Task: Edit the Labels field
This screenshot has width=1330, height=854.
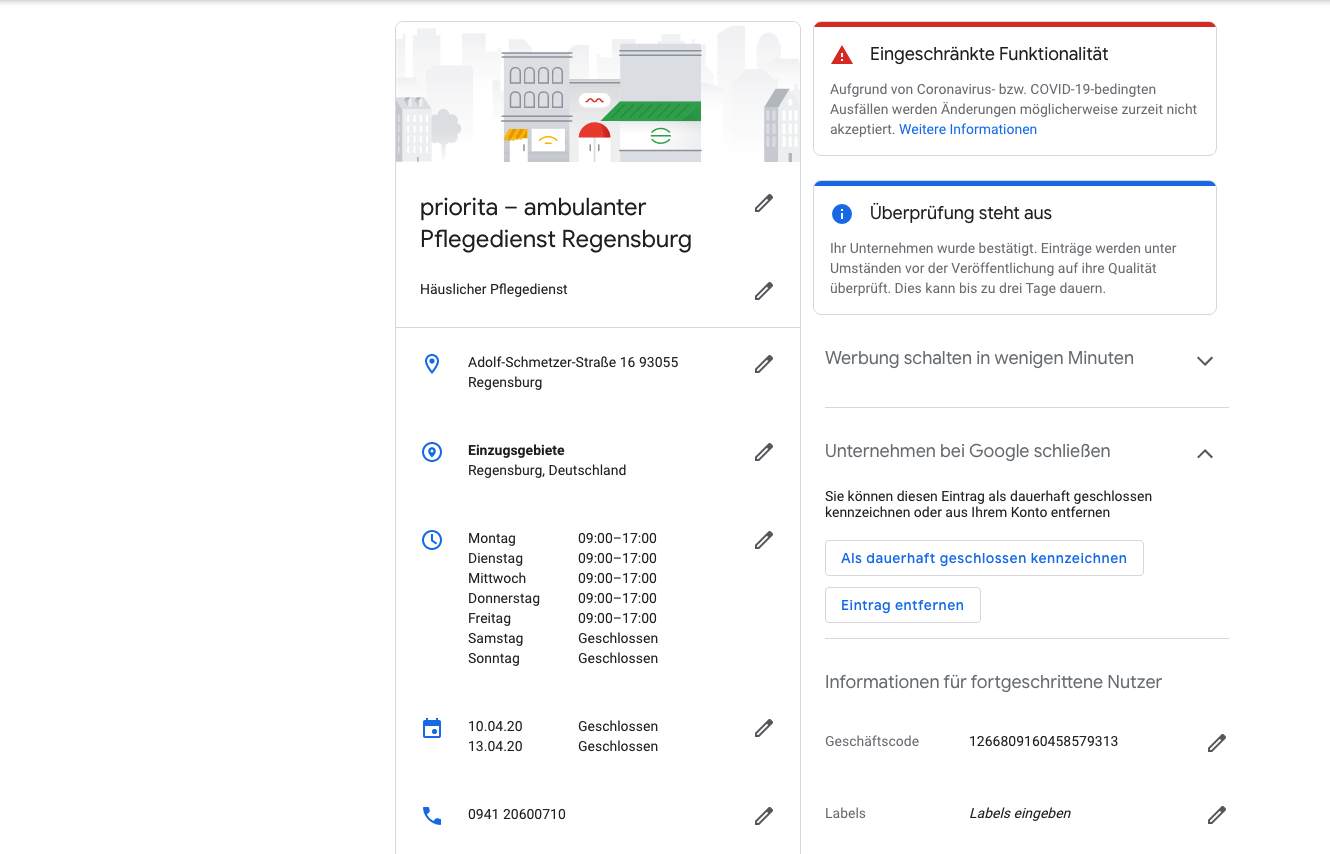Action: click(x=1216, y=814)
